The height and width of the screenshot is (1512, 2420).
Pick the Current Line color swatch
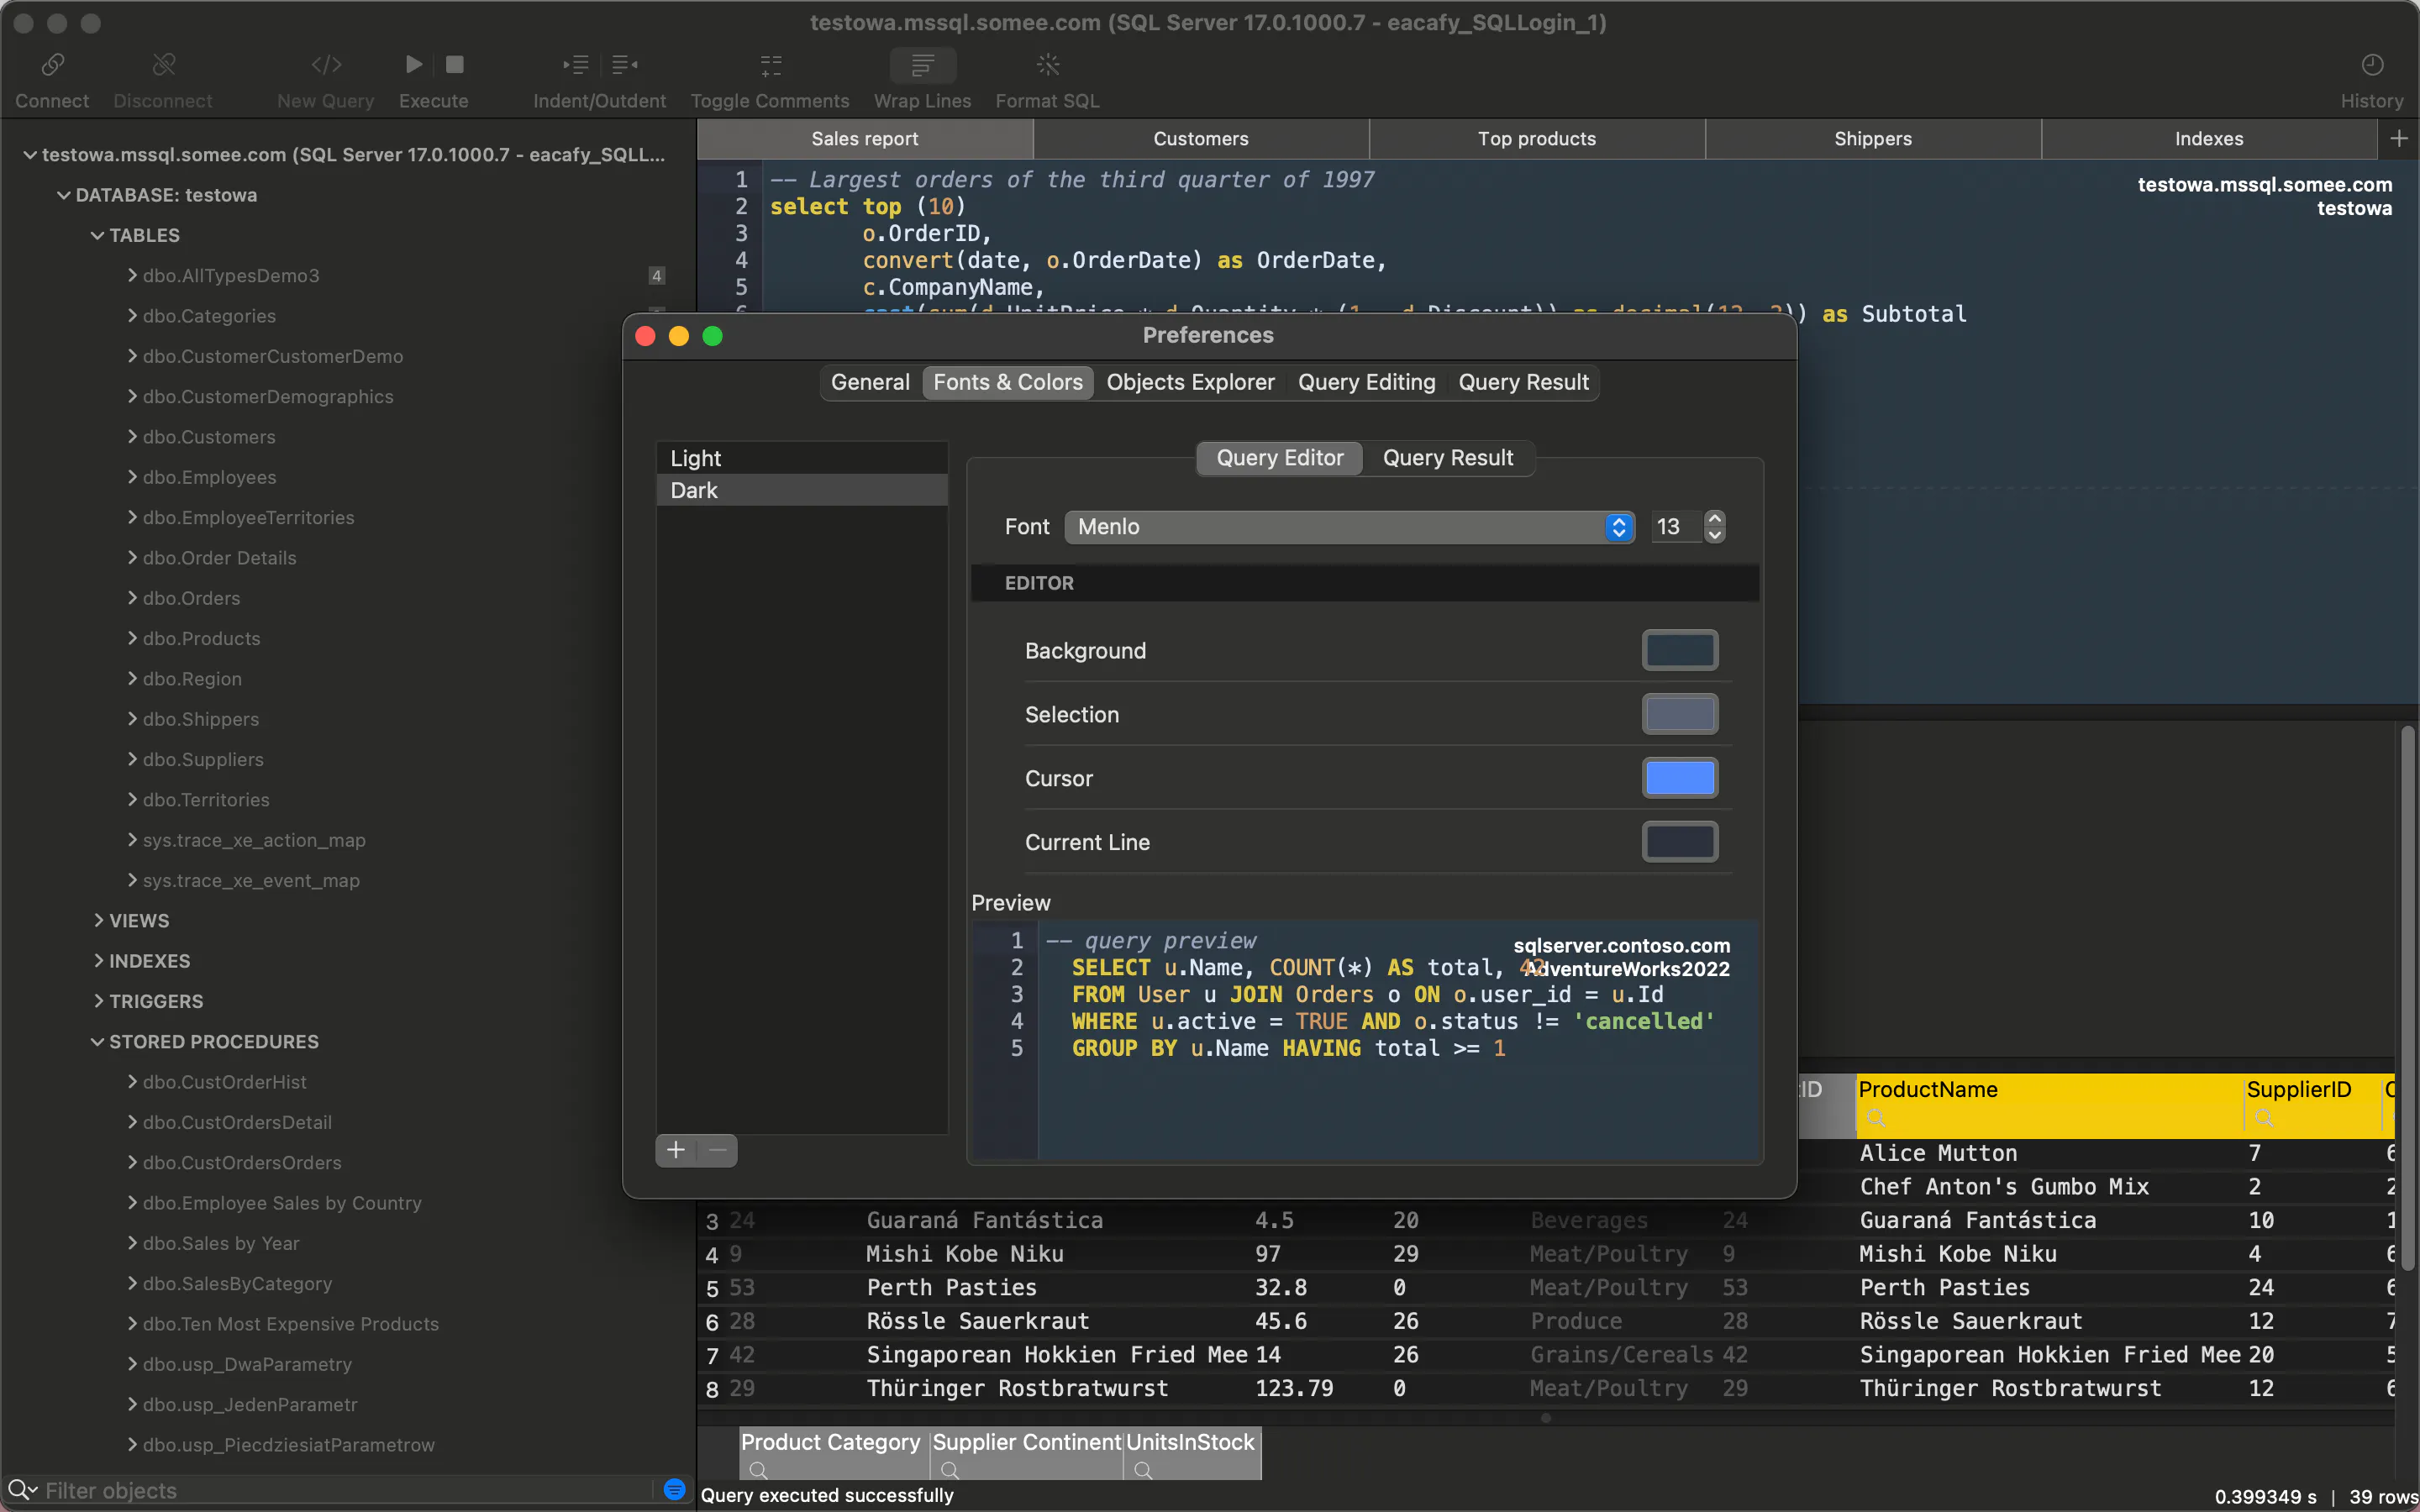click(x=1680, y=842)
